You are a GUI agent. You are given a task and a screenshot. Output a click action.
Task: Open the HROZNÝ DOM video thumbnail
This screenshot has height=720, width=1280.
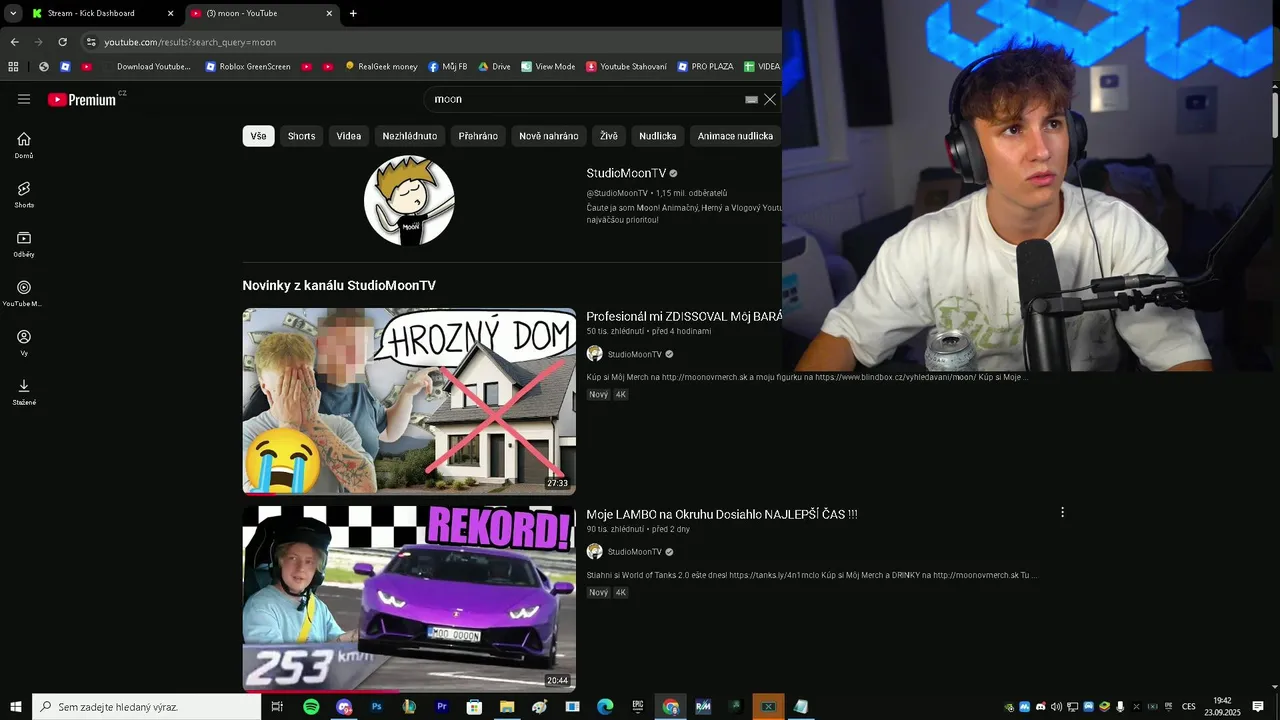click(409, 401)
